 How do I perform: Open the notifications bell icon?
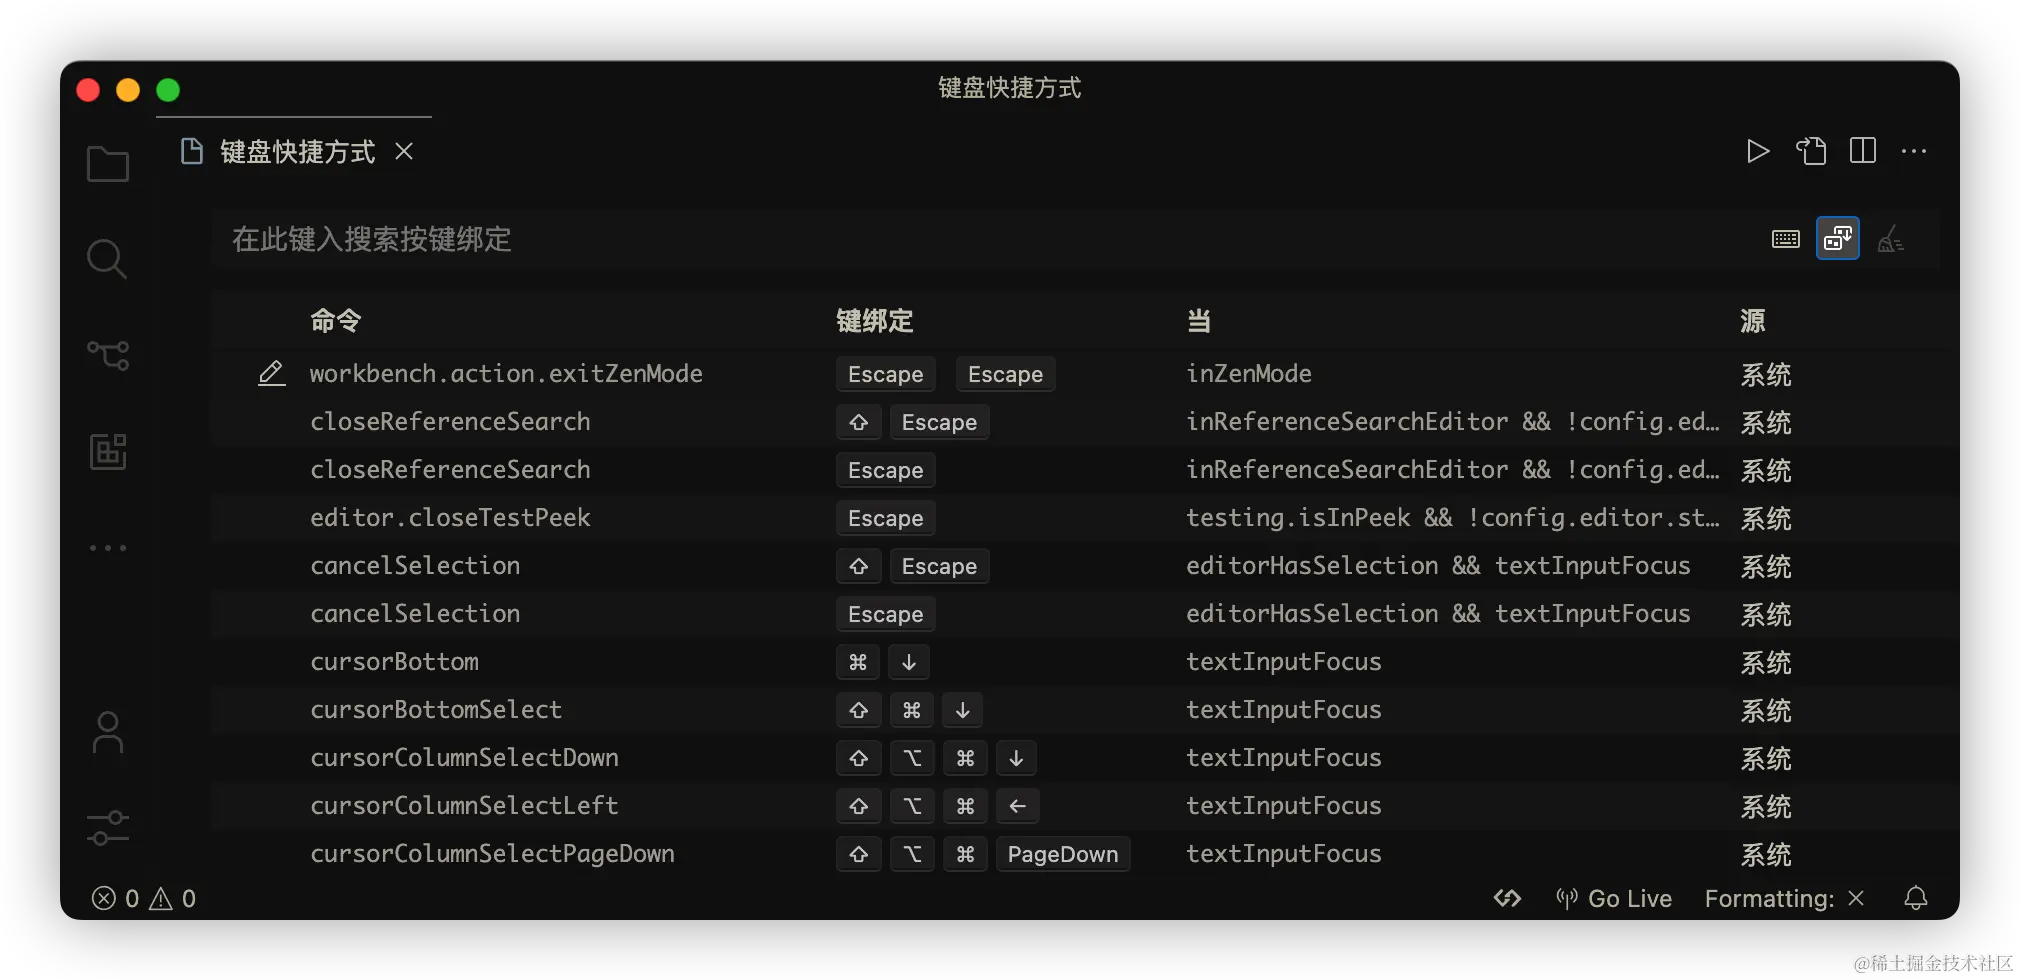[x=1916, y=898]
